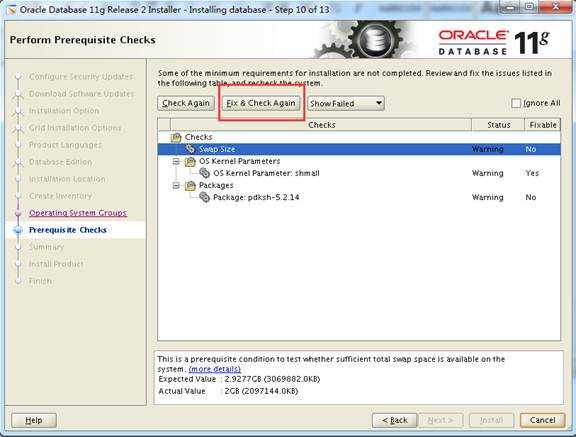This screenshot has height=437, width=576.
Task: Click the Warning status of shmall row
Action: tap(487, 173)
